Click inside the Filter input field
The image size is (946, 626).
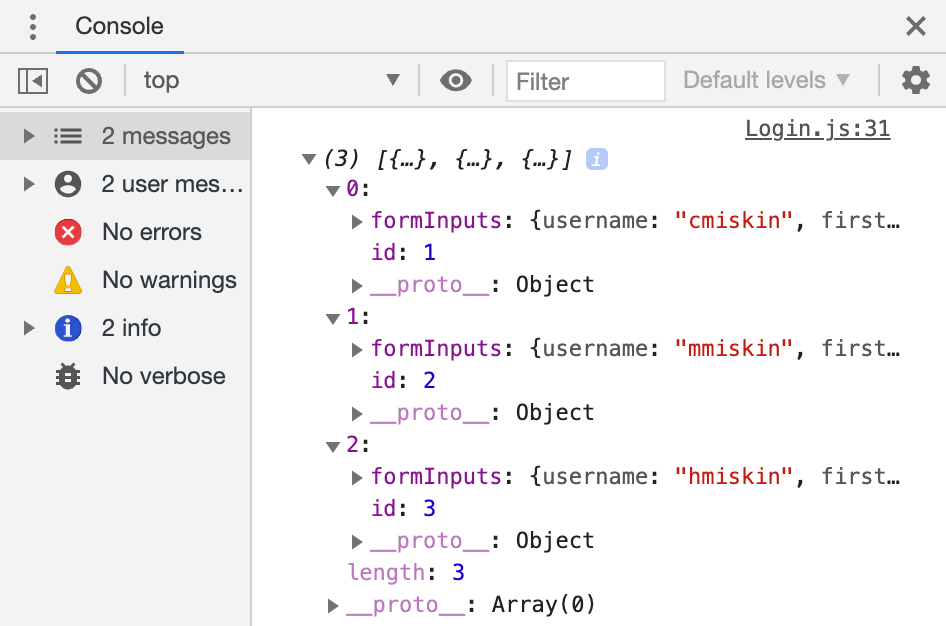tap(586, 80)
